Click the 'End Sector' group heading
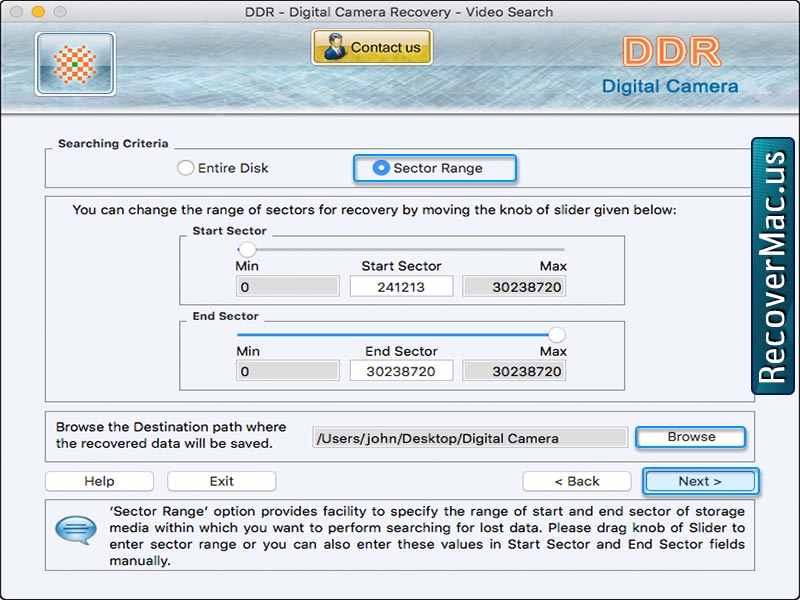Image resolution: width=800 pixels, height=600 pixels. 225,316
